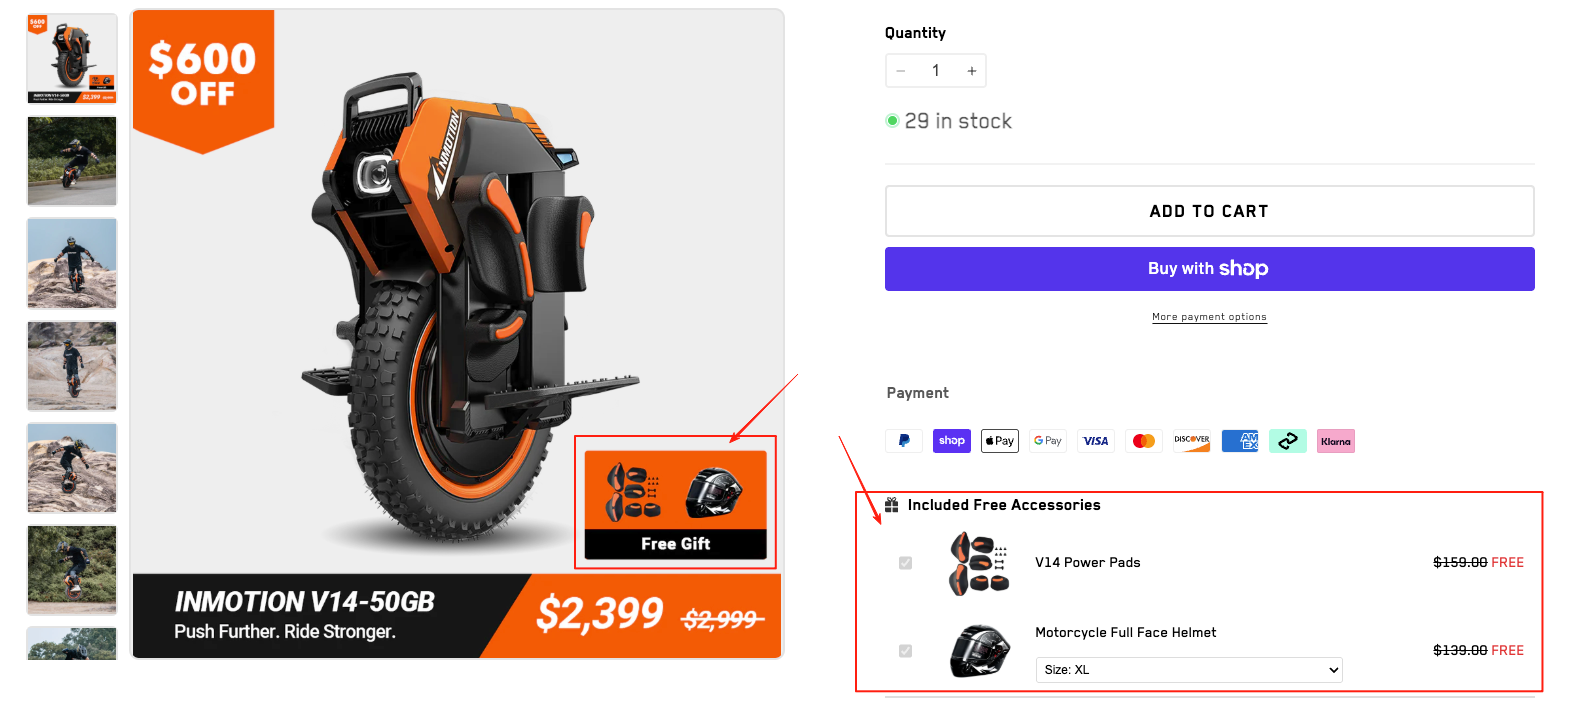This screenshot has width=1569, height=705.
Task: Click the Google Pay payment icon
Action: 1048,441
